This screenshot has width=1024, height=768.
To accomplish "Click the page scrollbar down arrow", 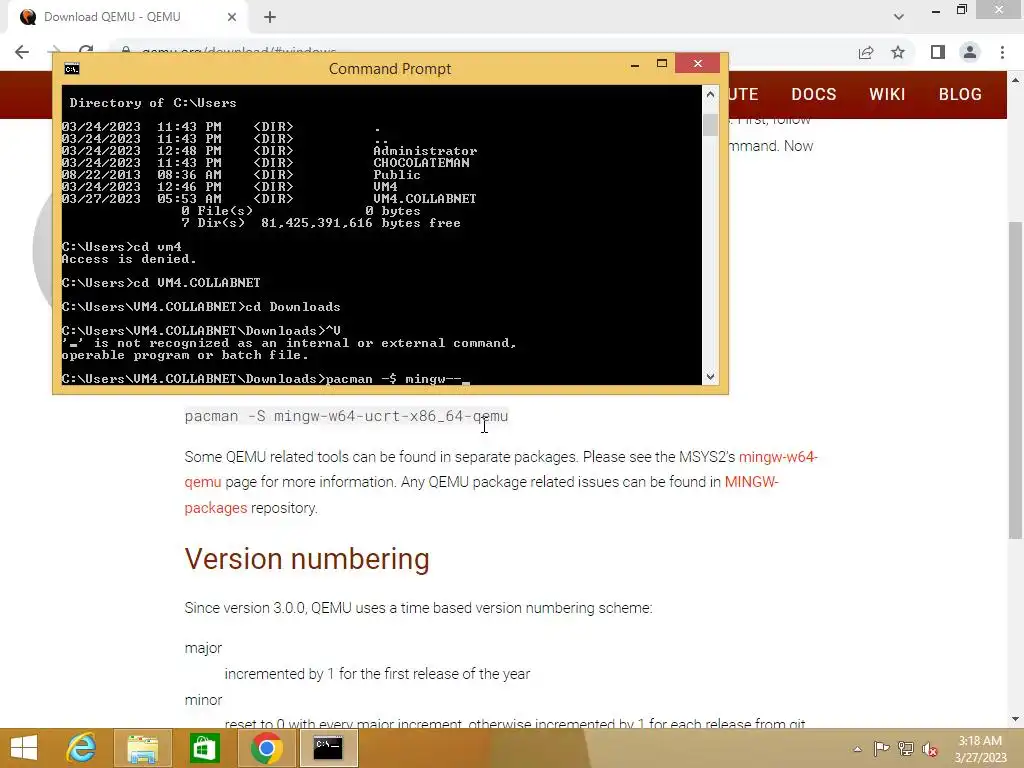I will tap(1015, 719).
